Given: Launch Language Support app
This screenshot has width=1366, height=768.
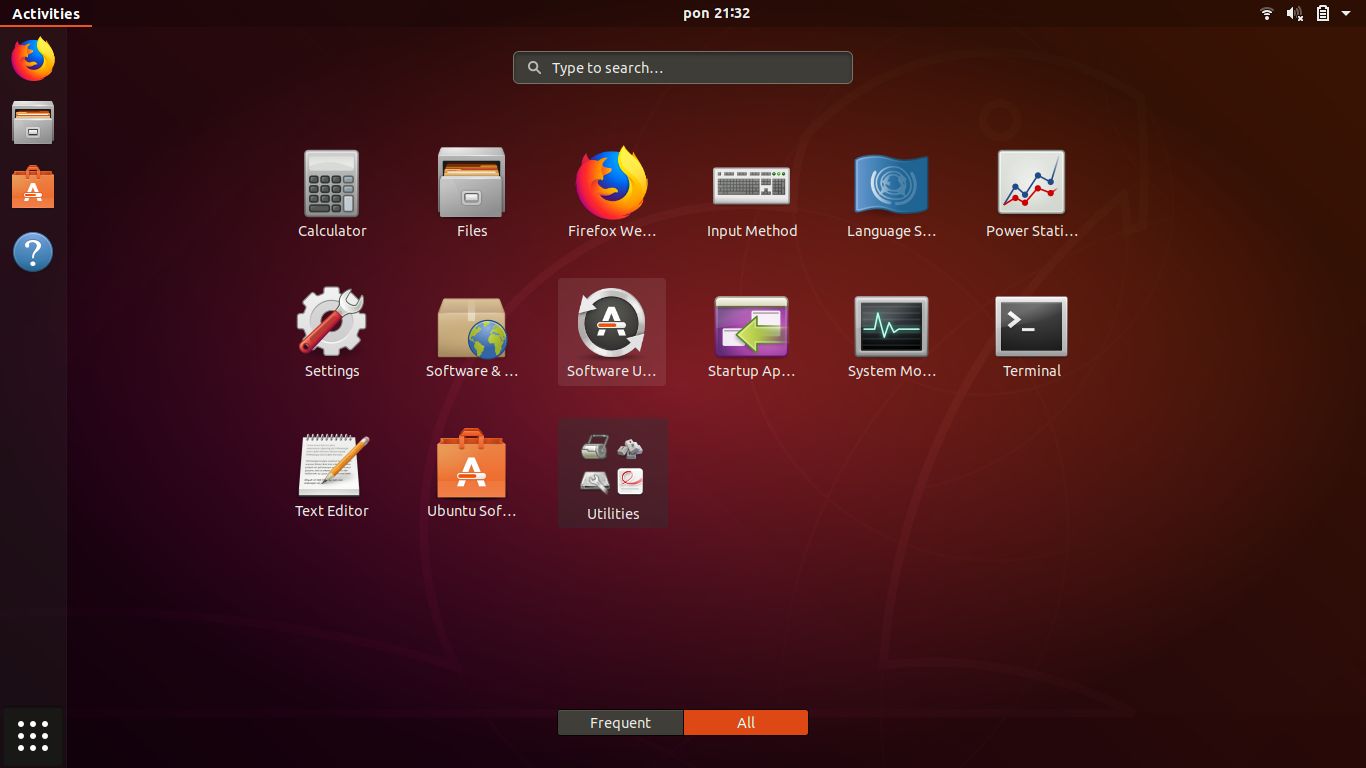Looking at the screenshot, I should 891,193.
